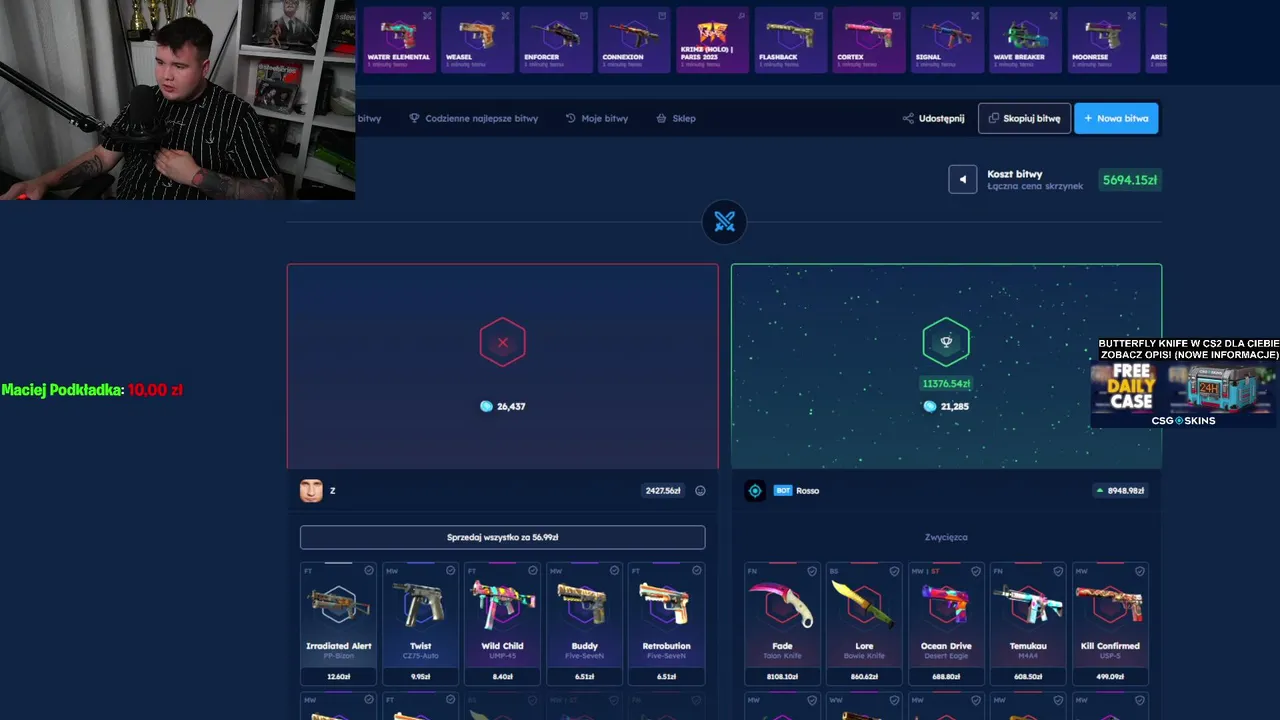Screen dimensions: 1280x720
Task: Click shield check on Lore knife card
Action: (894, 570)
